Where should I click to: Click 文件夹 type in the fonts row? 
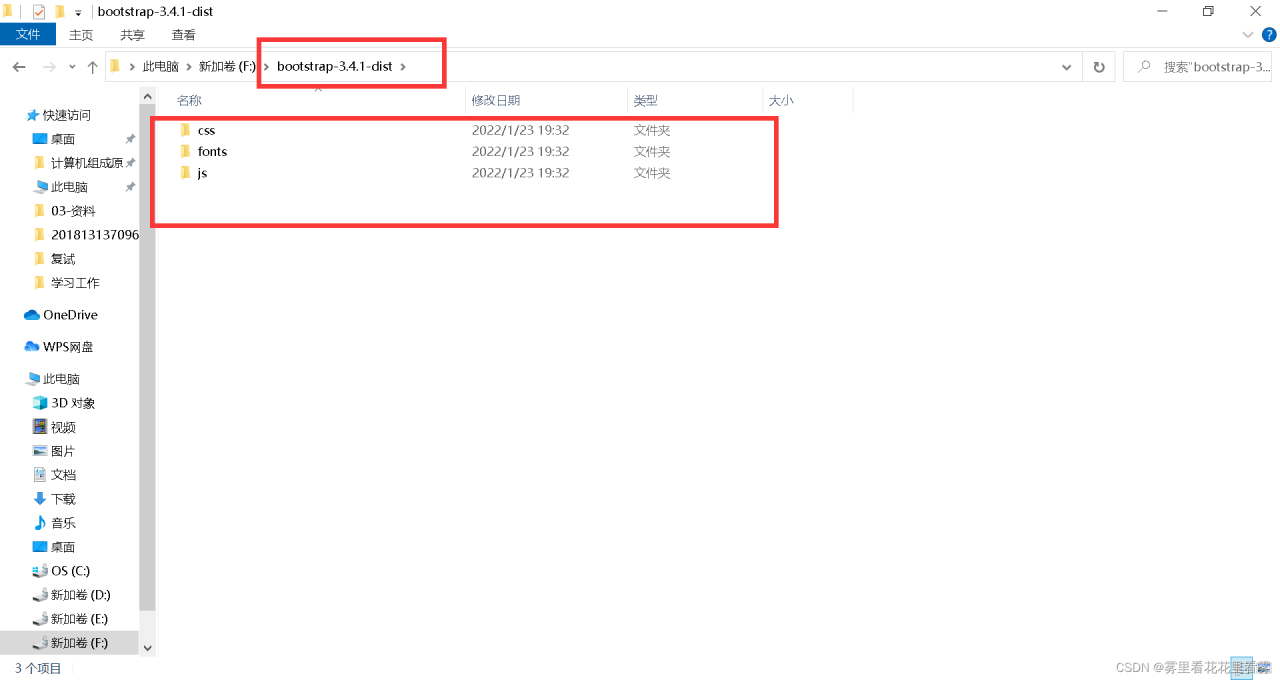click(652, 151)
